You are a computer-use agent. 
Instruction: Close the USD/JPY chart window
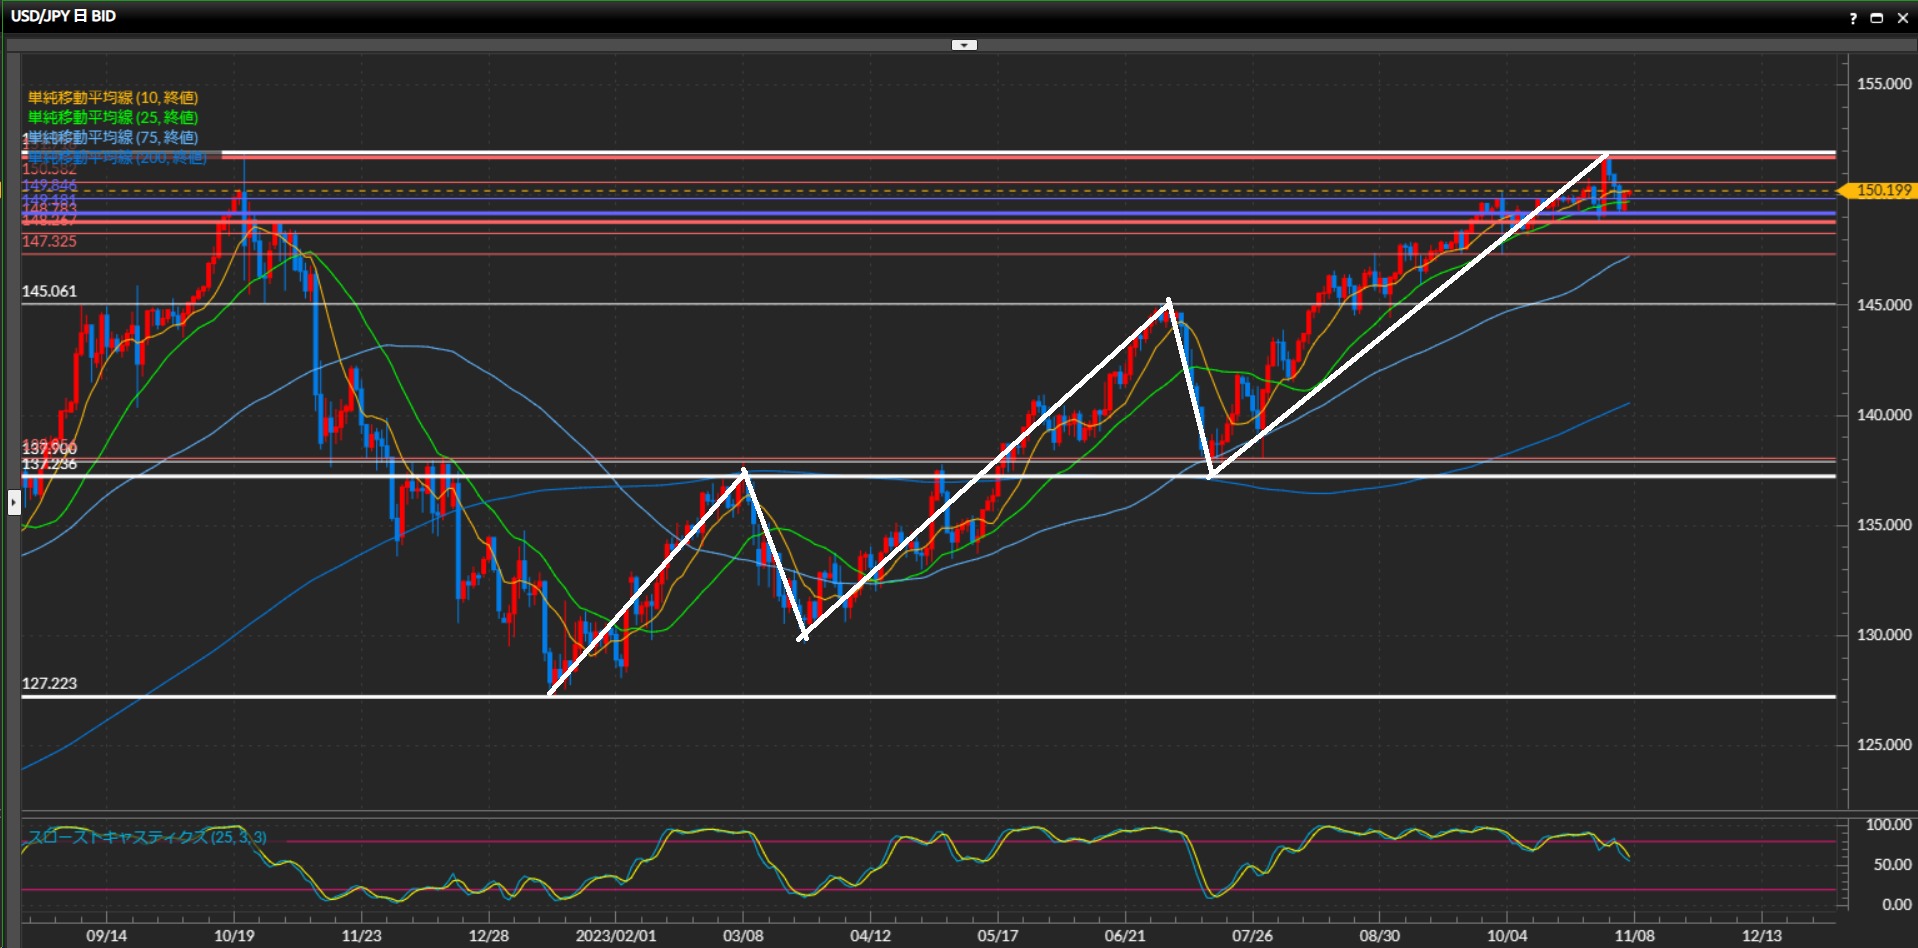coord(1902,18)
